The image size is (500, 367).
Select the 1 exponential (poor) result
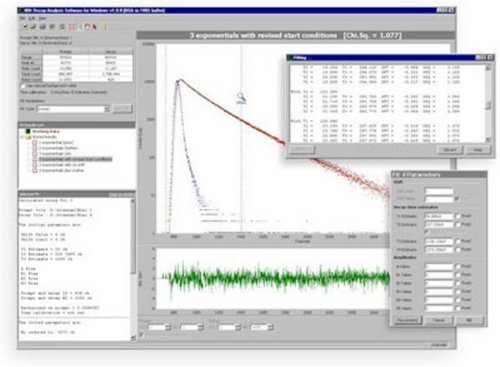click(56, 143)
